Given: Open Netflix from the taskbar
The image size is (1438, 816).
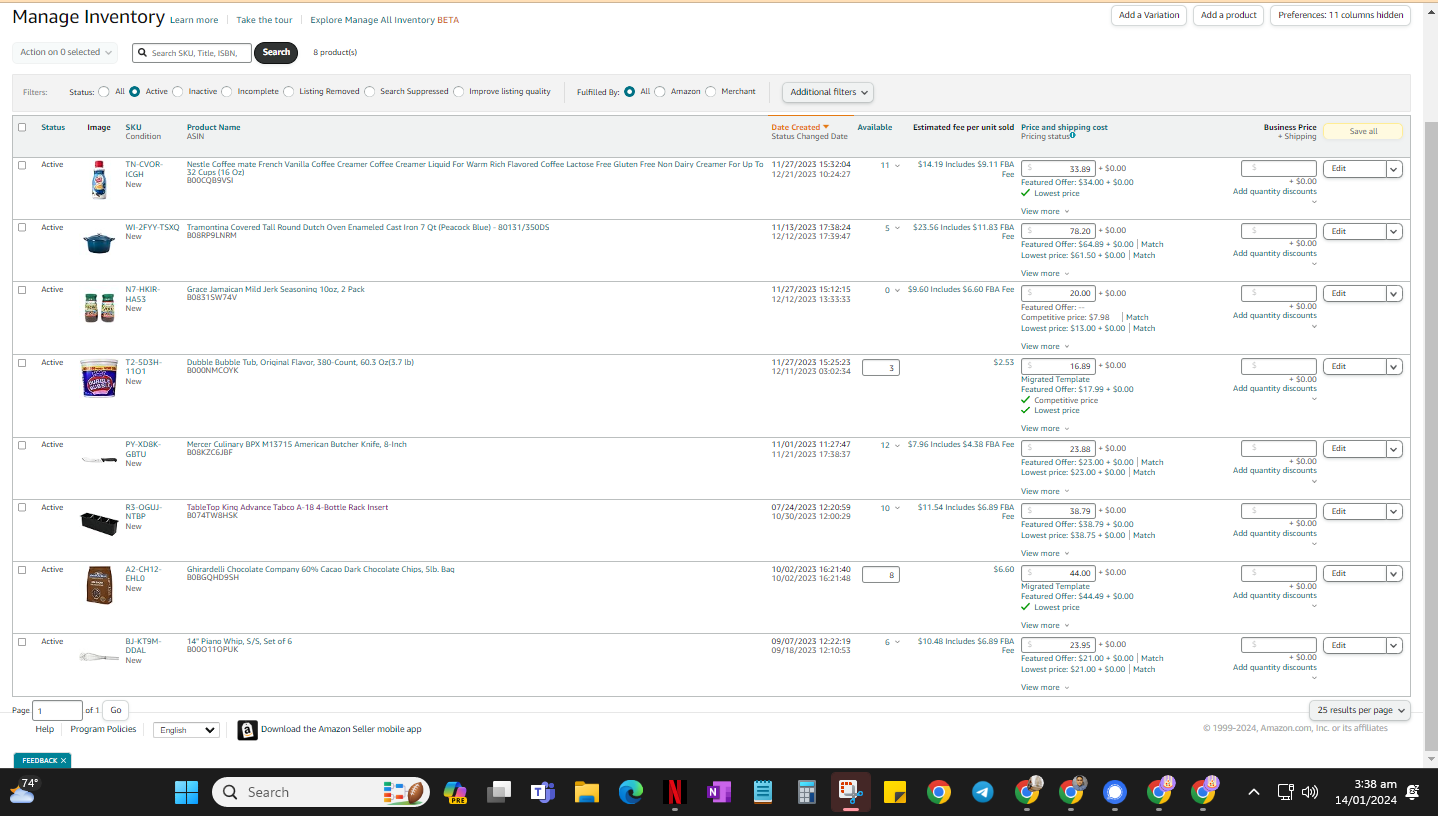Looking at the screenshot, I should 674,792.
